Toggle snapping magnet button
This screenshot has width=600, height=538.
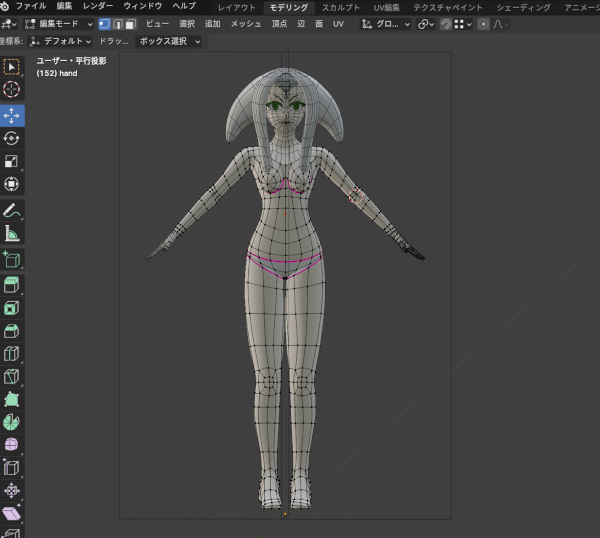[x=445, y=24]
